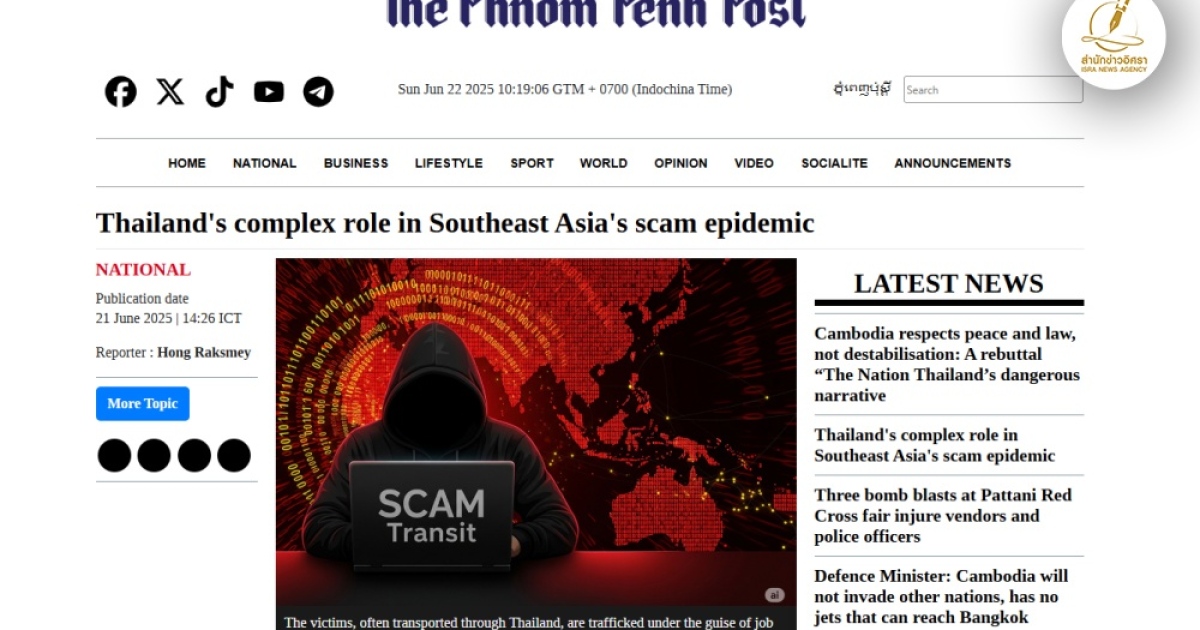Switch to the Khmer language link
1200x630 pixels.
(x=861, y=89)
